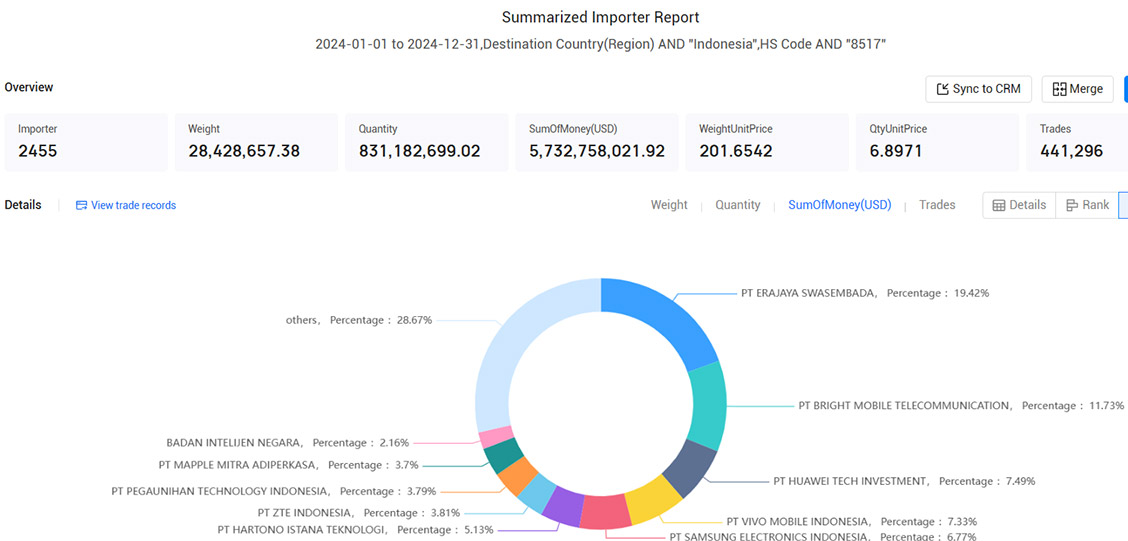Click the BADAN INTELIJEN NEGARA 2.16% label

[x=288, y=442]
